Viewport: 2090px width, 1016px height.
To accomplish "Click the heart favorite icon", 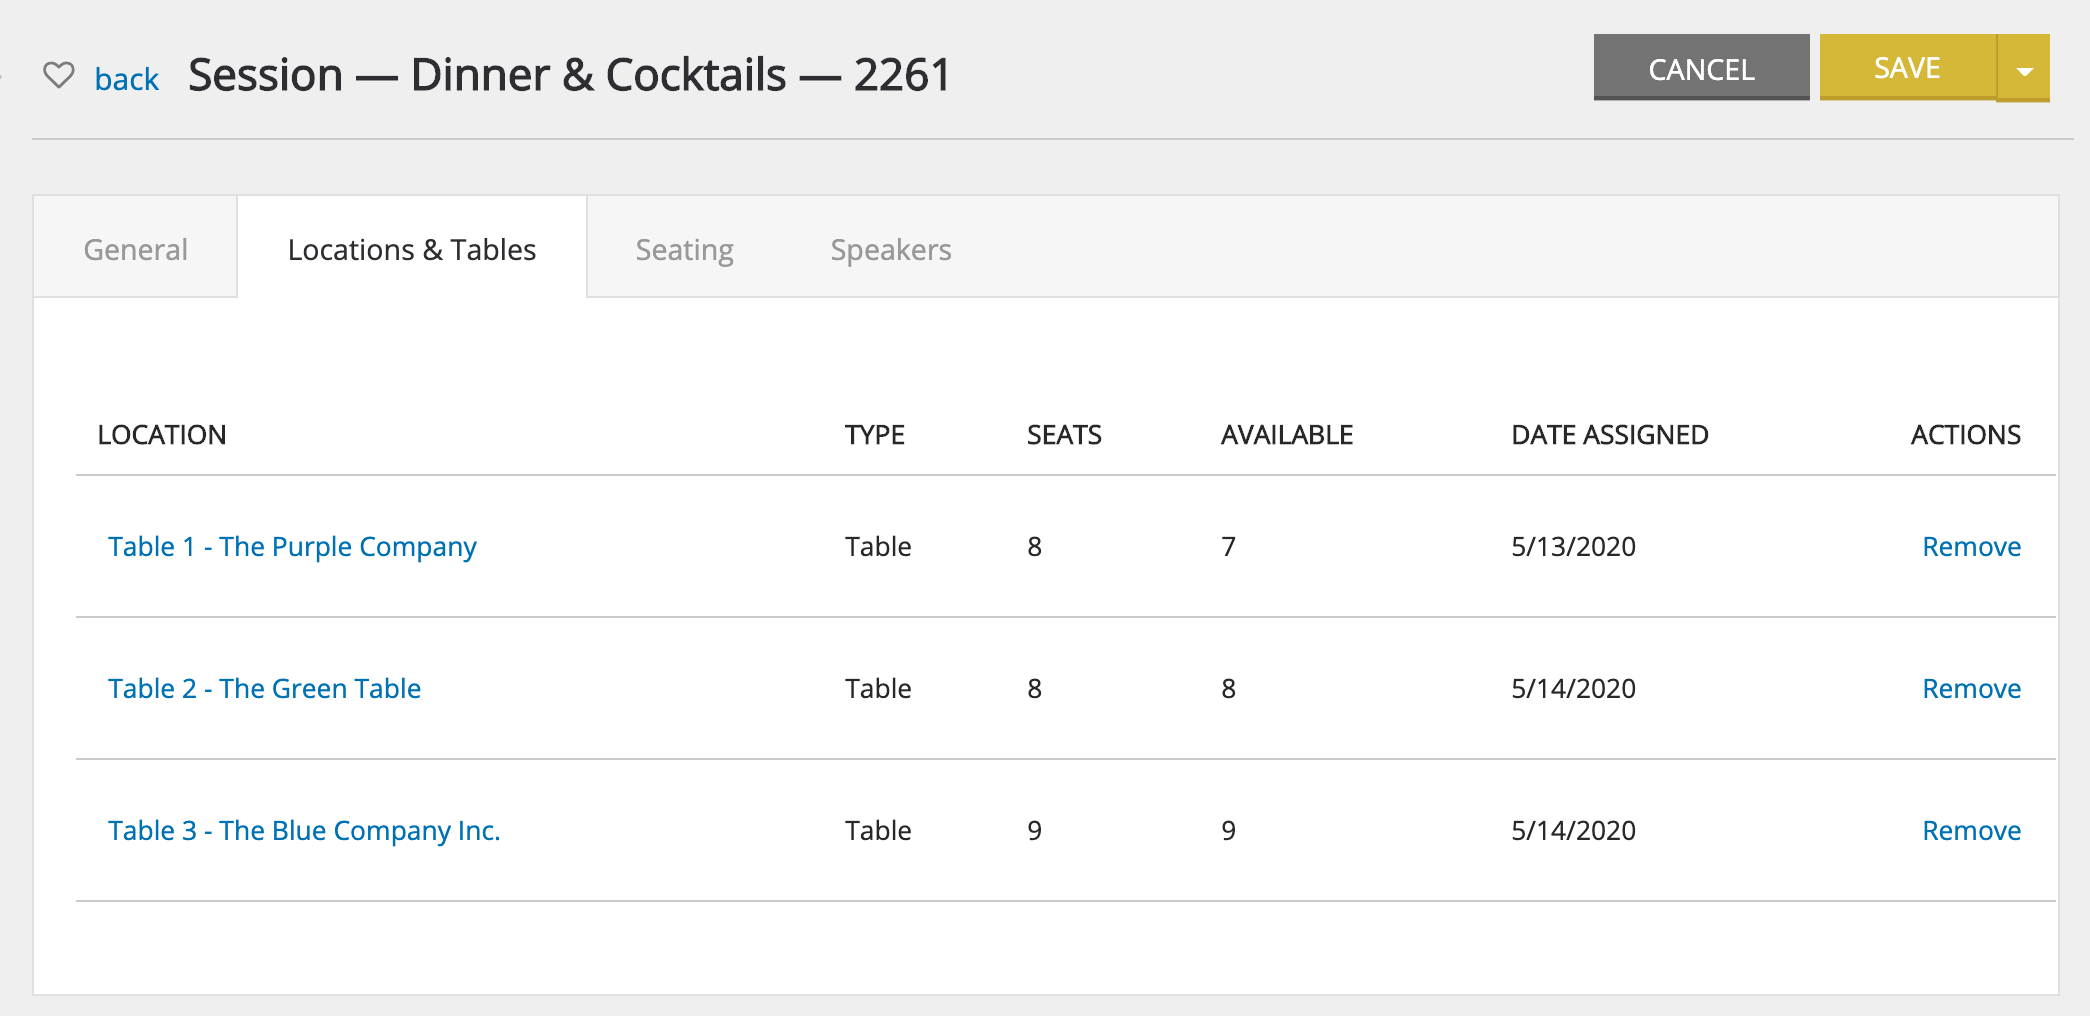I will tap(59, 75).
